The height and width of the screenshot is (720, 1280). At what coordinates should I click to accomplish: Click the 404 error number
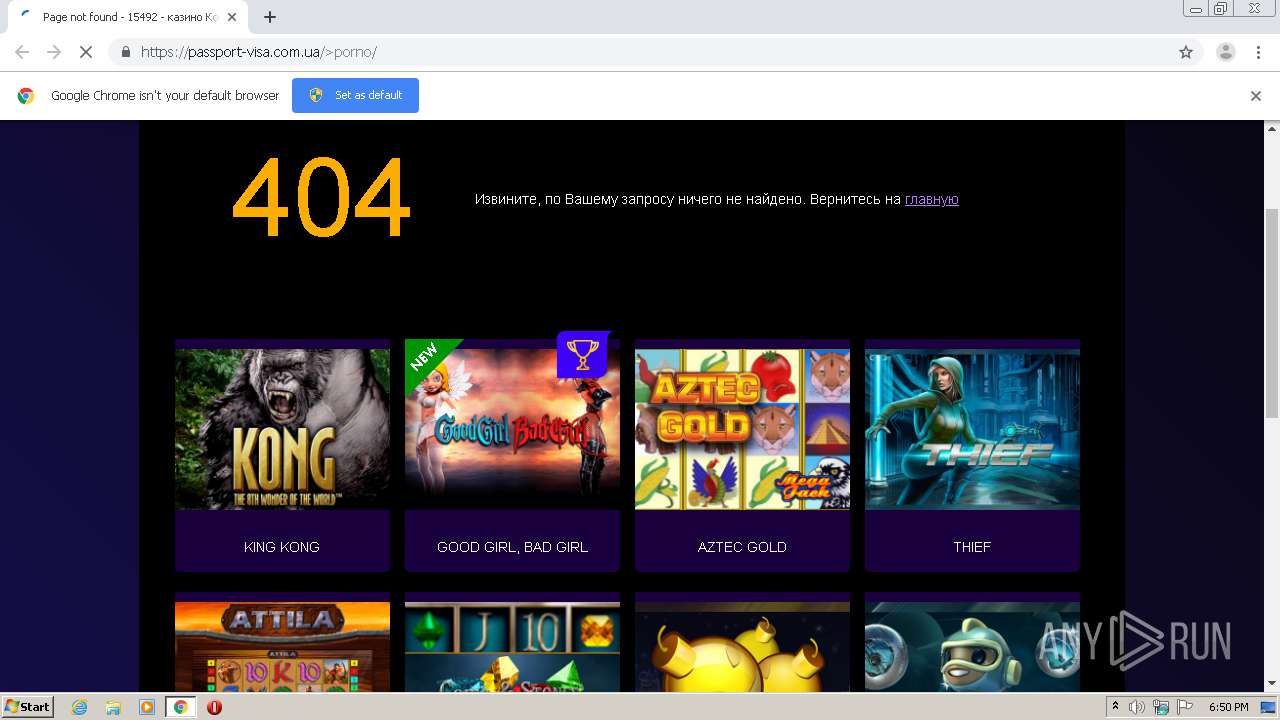[321, 198]
